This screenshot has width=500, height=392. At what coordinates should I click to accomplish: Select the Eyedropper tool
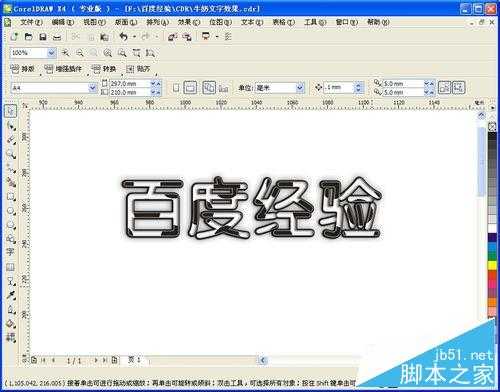point(11,295)
